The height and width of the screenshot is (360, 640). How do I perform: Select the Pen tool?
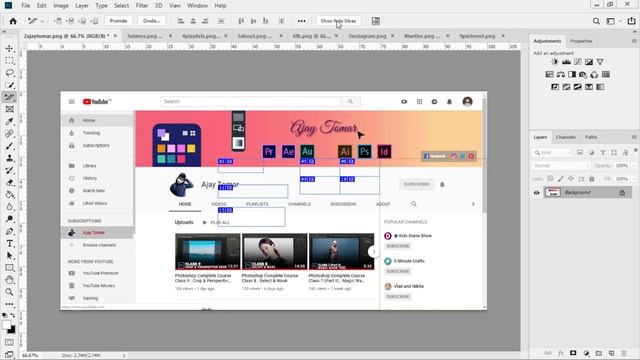click(9, 231)
